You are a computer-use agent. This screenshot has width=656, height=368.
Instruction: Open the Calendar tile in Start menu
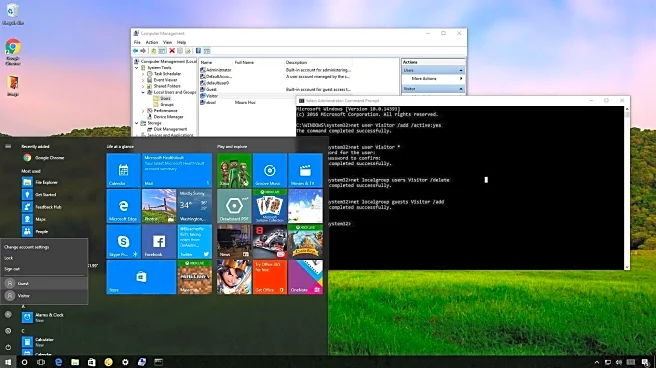coord(123,170)
